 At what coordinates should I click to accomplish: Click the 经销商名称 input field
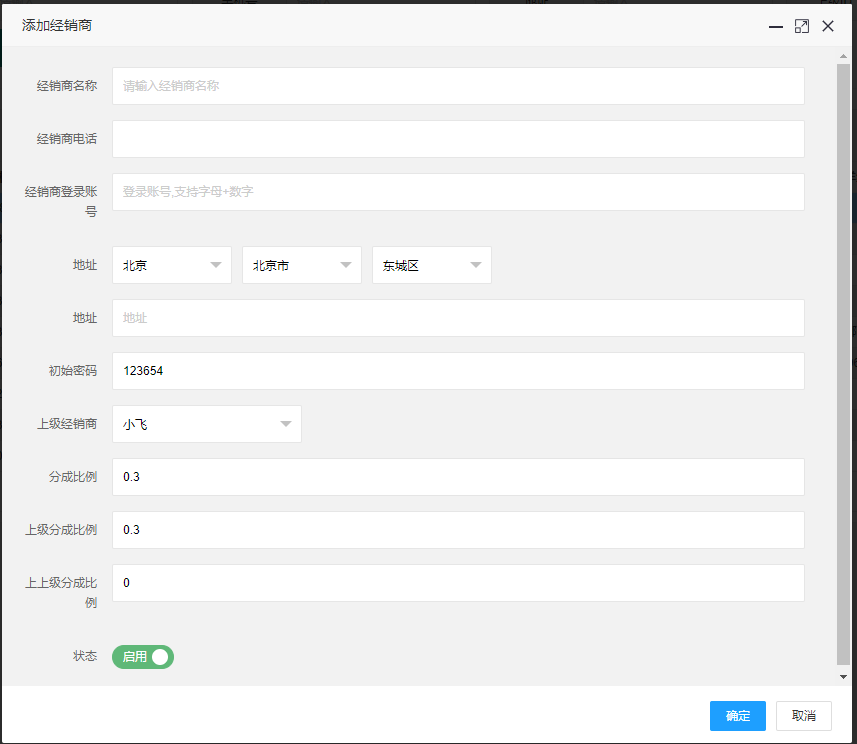(x=458, y=86)
